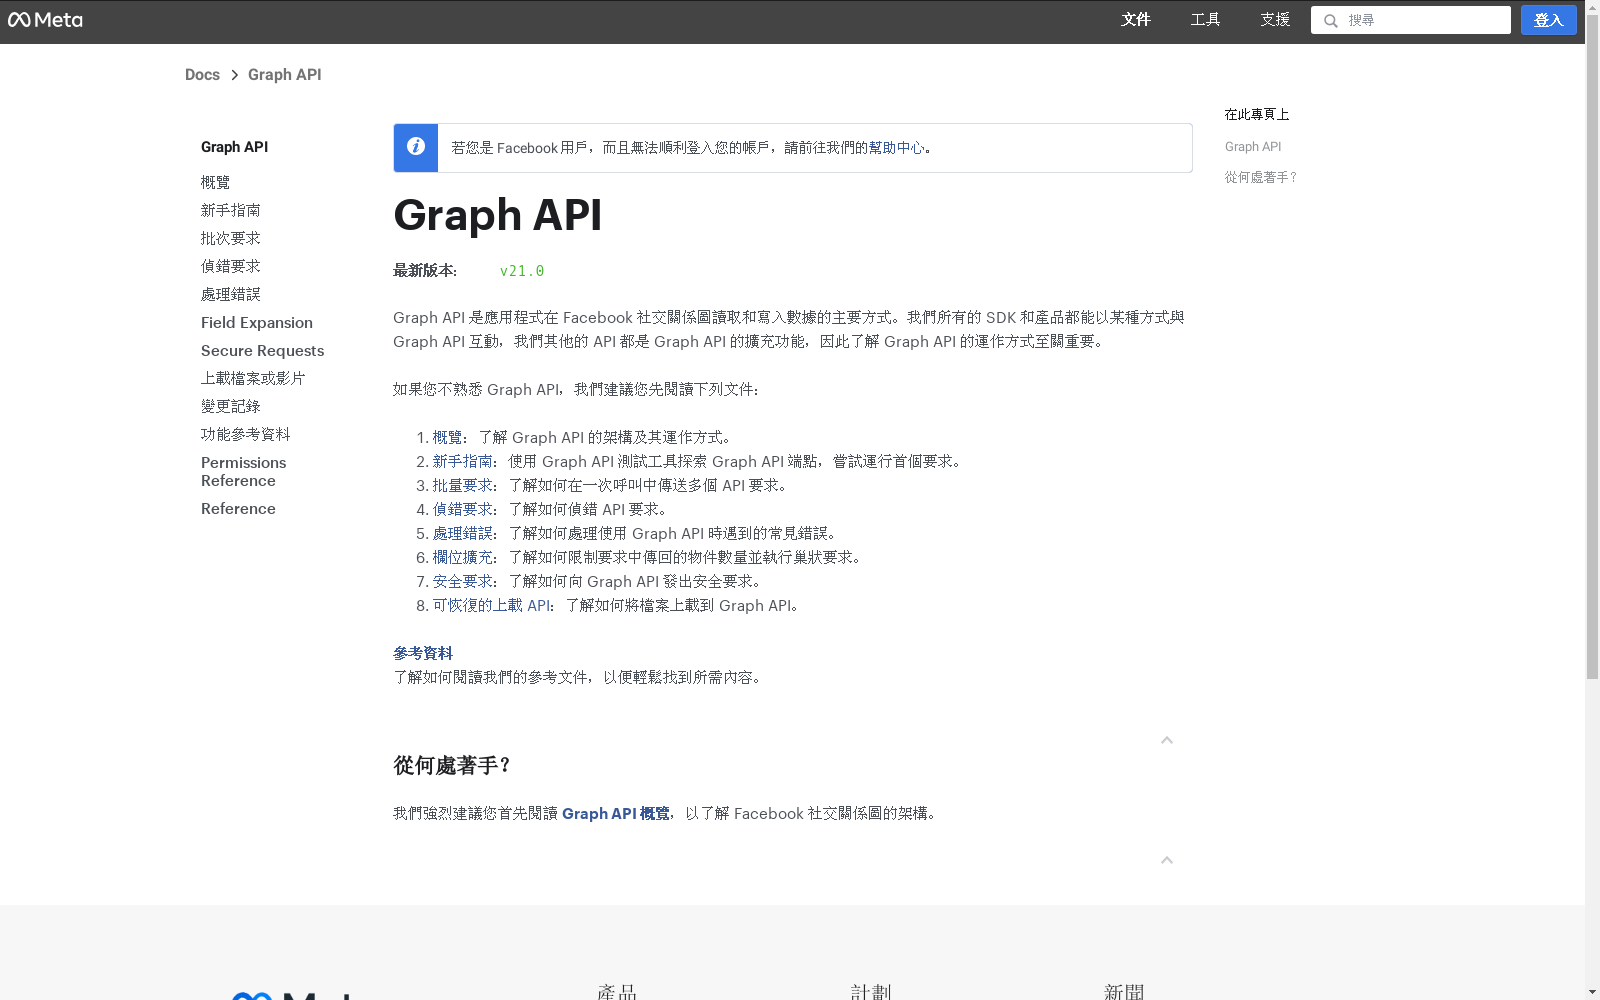Open 安全要求 link in numbered list
The image size is (1600, 1000).
[x=462, y=581]
